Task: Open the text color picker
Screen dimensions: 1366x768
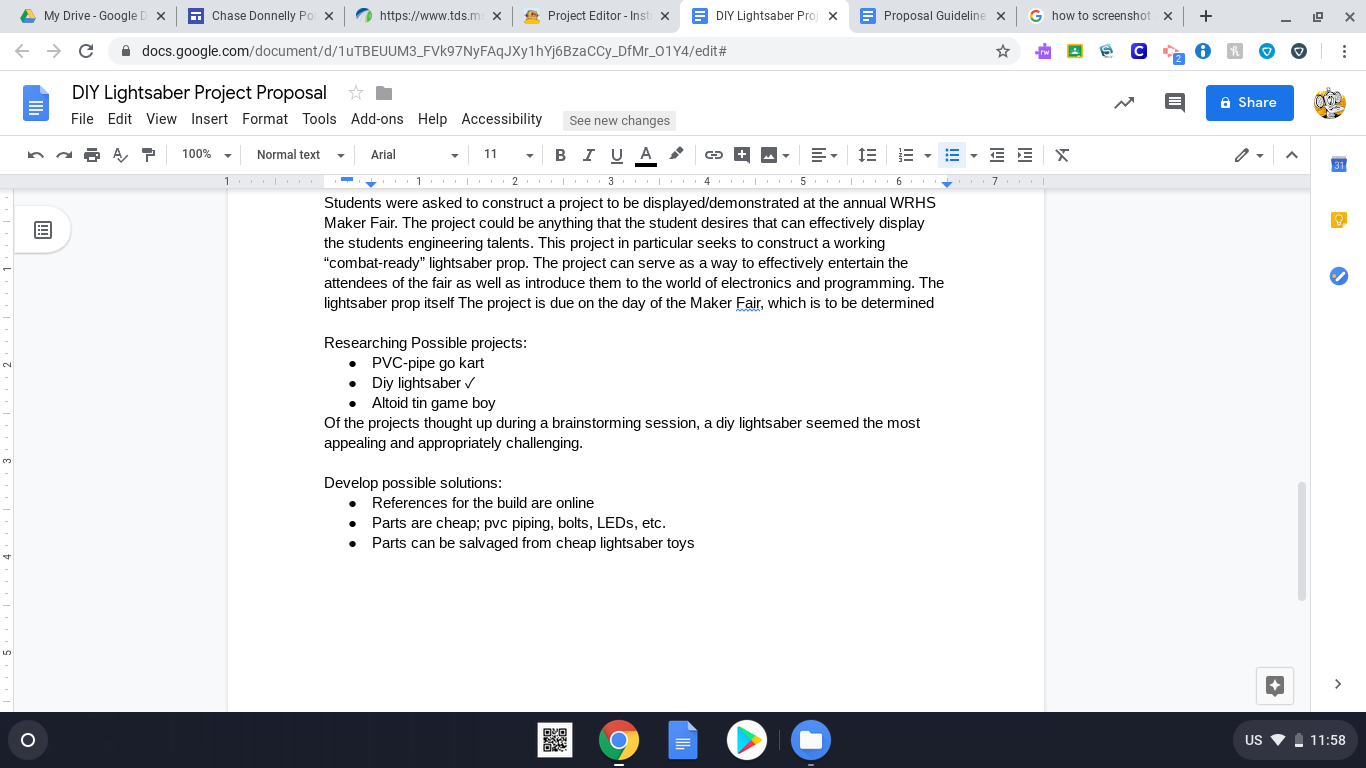Action: pos(646,155)
